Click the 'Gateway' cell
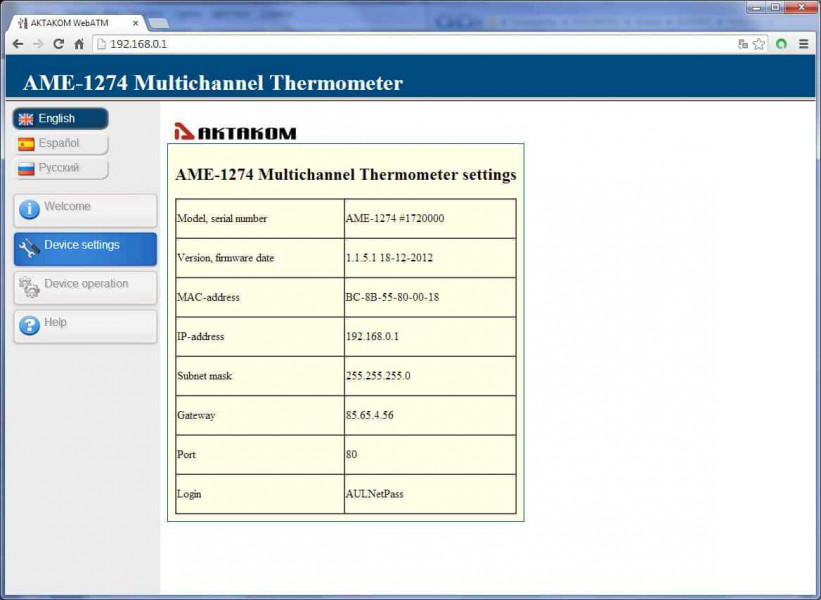821x600 pixels. (260, 415)
